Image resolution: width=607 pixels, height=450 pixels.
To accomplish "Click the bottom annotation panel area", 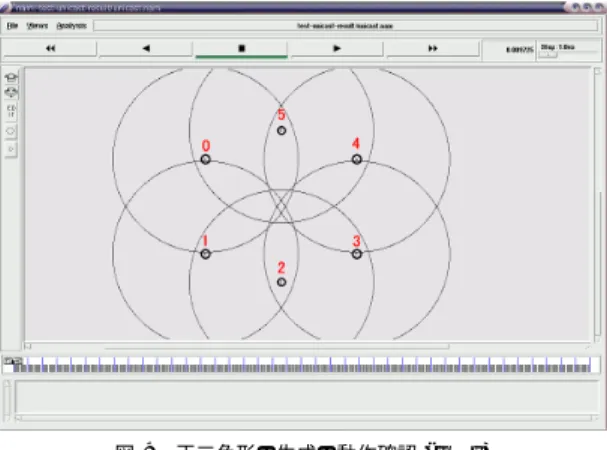I will 307,397.
